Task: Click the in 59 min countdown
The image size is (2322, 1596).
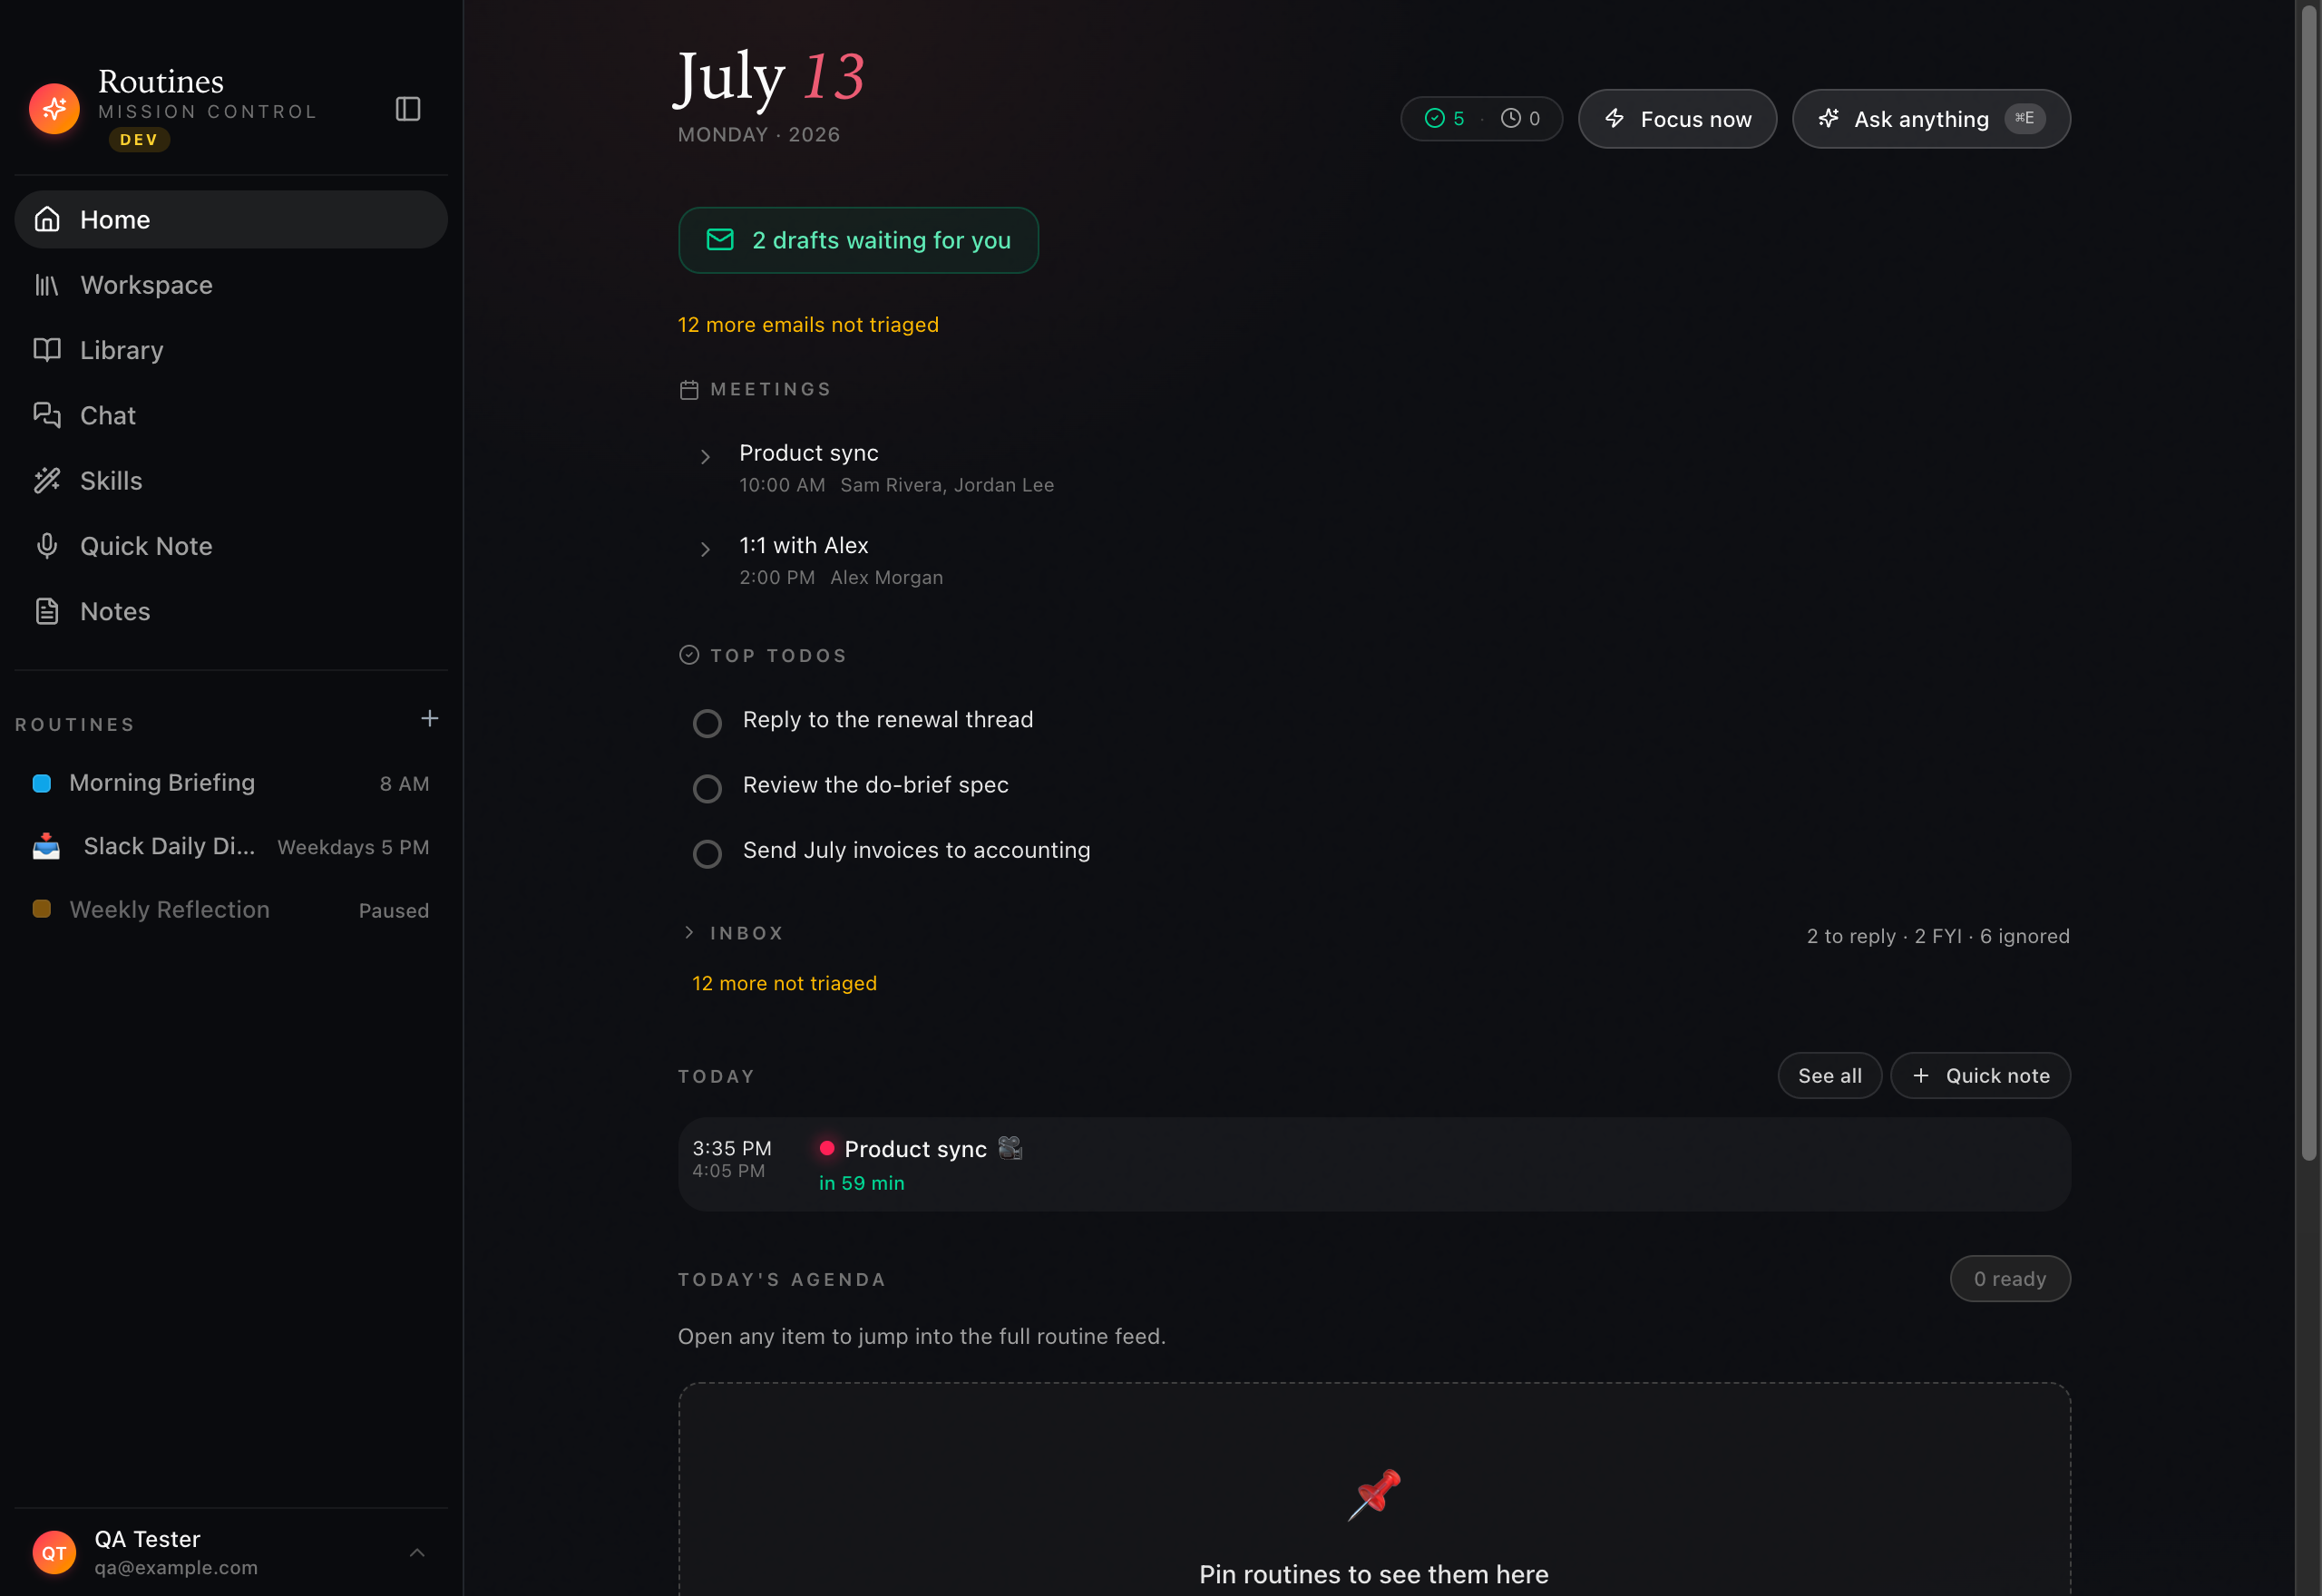Action: [861, 1183]
